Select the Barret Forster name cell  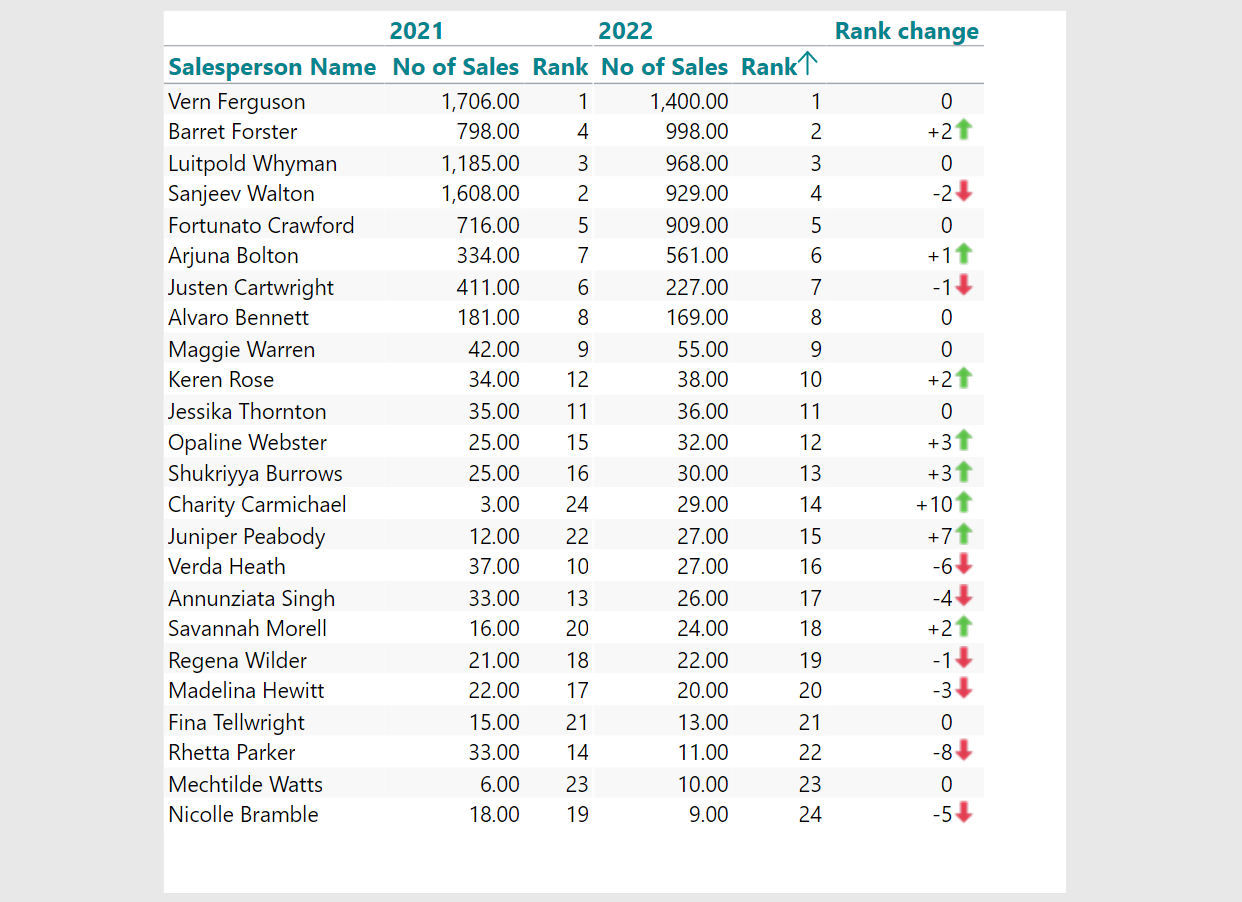pos(233,131)
